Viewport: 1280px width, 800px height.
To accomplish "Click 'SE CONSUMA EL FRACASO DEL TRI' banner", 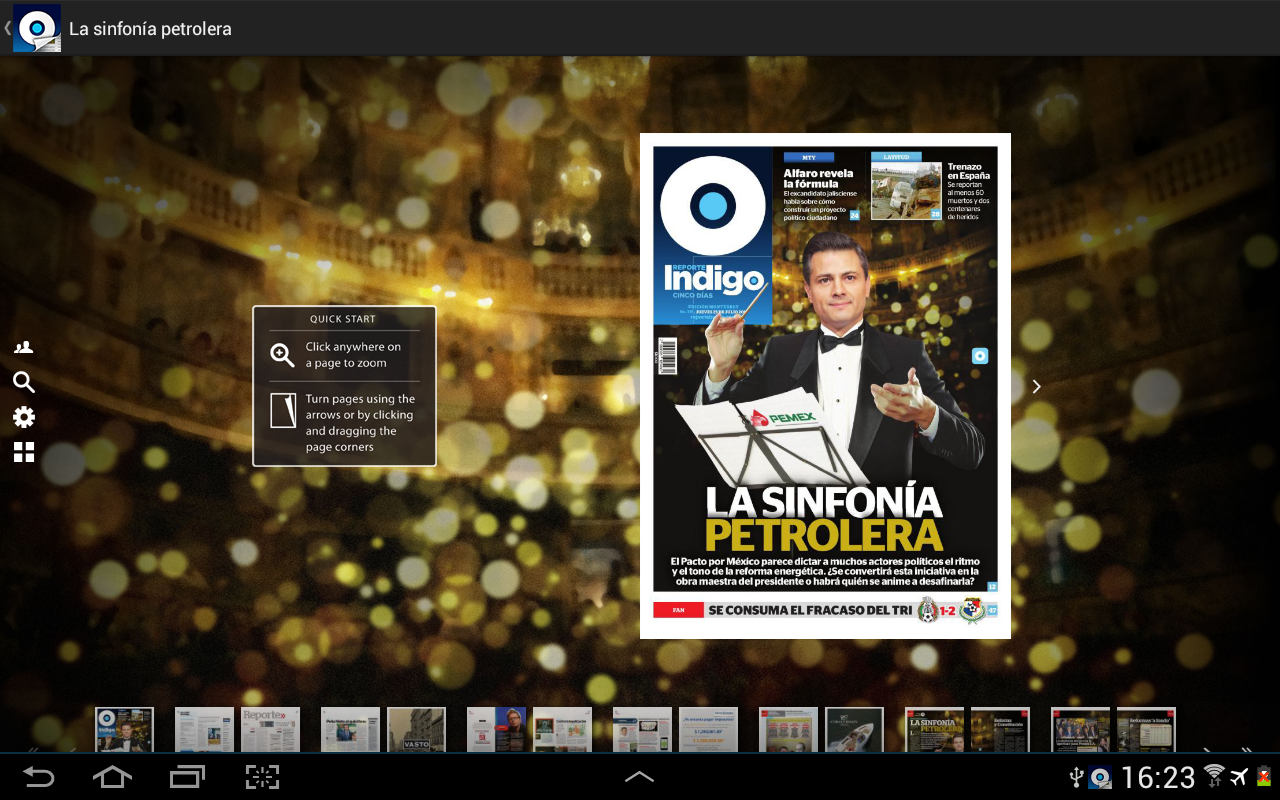I will click(810, 610).
